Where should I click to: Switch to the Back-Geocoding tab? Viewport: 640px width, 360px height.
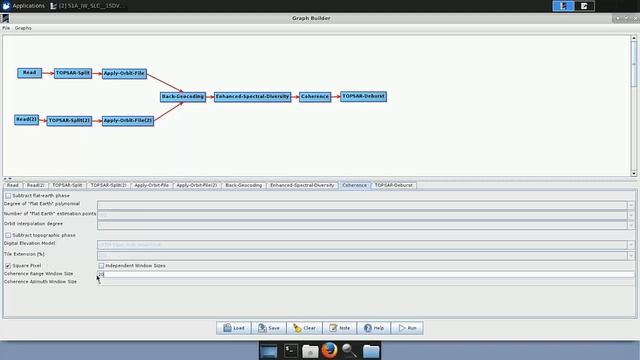point(244,185)
